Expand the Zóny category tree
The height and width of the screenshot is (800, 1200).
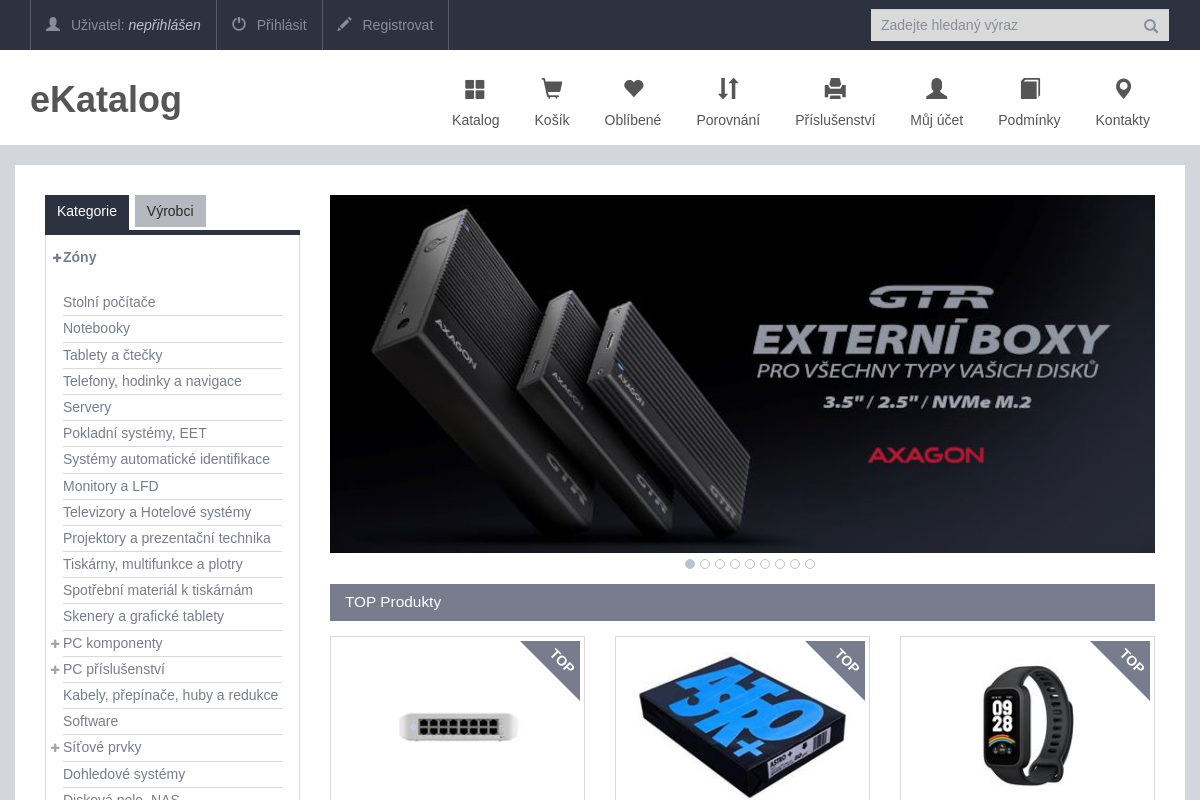[57, 258]
